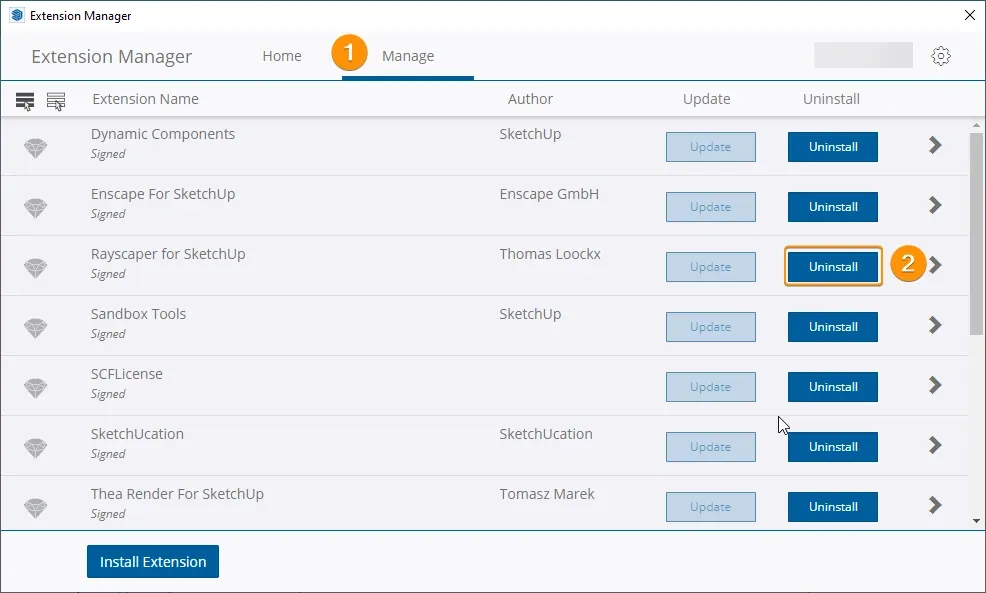Click the scrollbar down arrow
This screenshot has height=593, width=986.
point(977,521)
